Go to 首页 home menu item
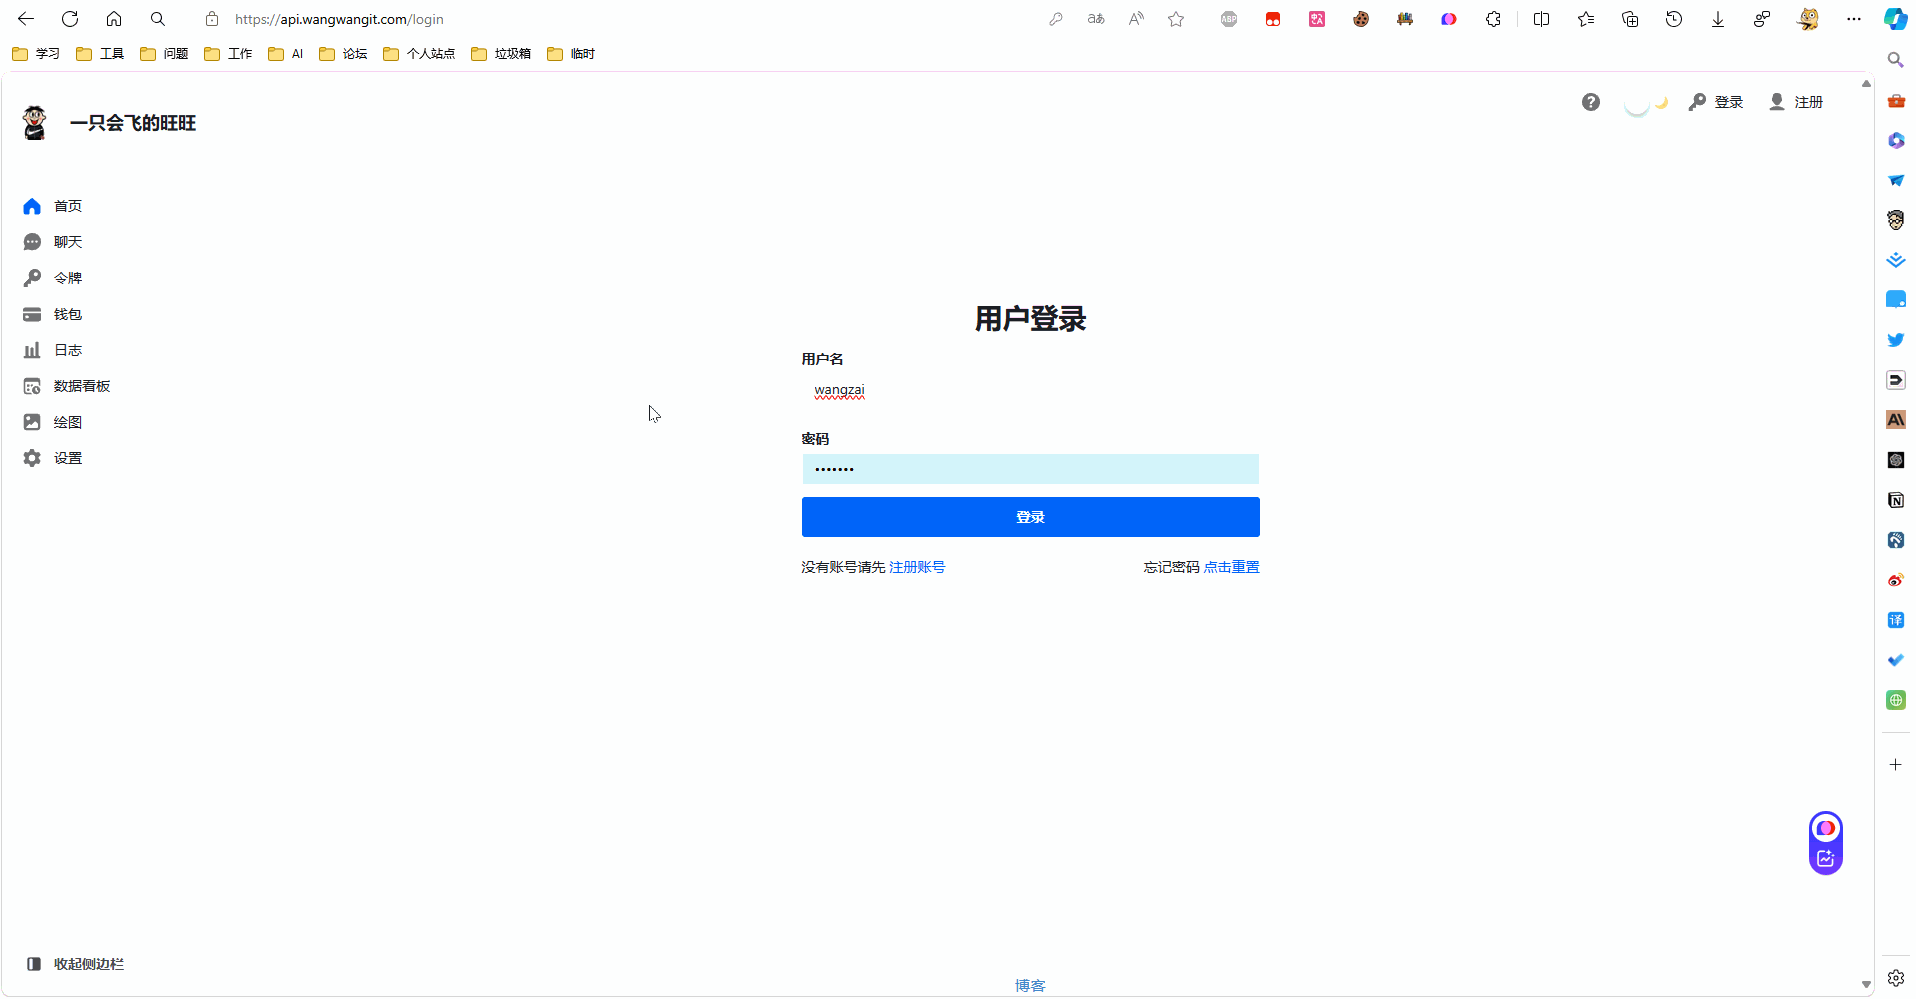Screen dimensions: 1916x999 (68, 206)
